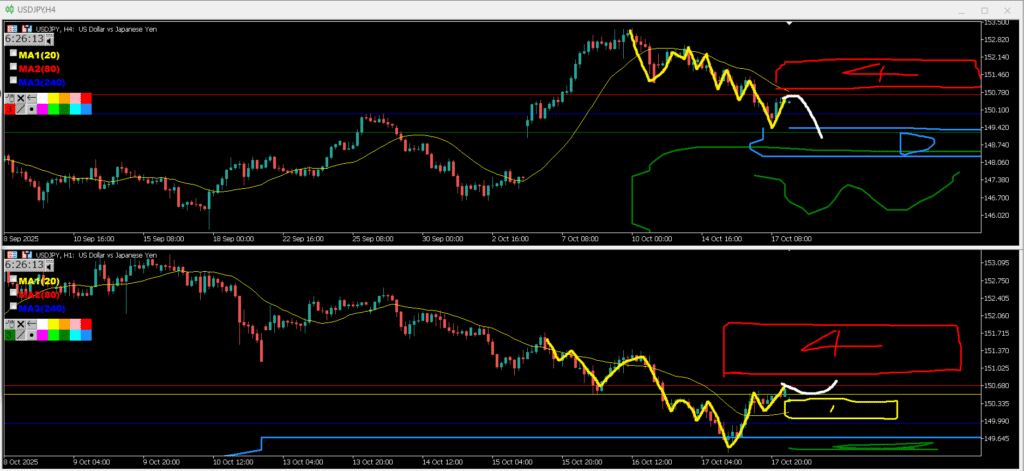Pick the yellow color swatch in H4 palette
The height and width of the screenshot is (471, 1024).
click(x=53, y=98)
